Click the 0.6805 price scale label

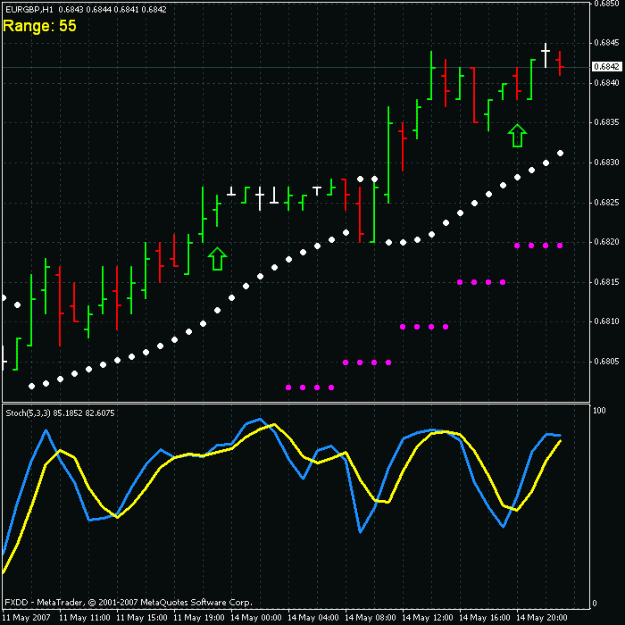(x=606, y=362)
